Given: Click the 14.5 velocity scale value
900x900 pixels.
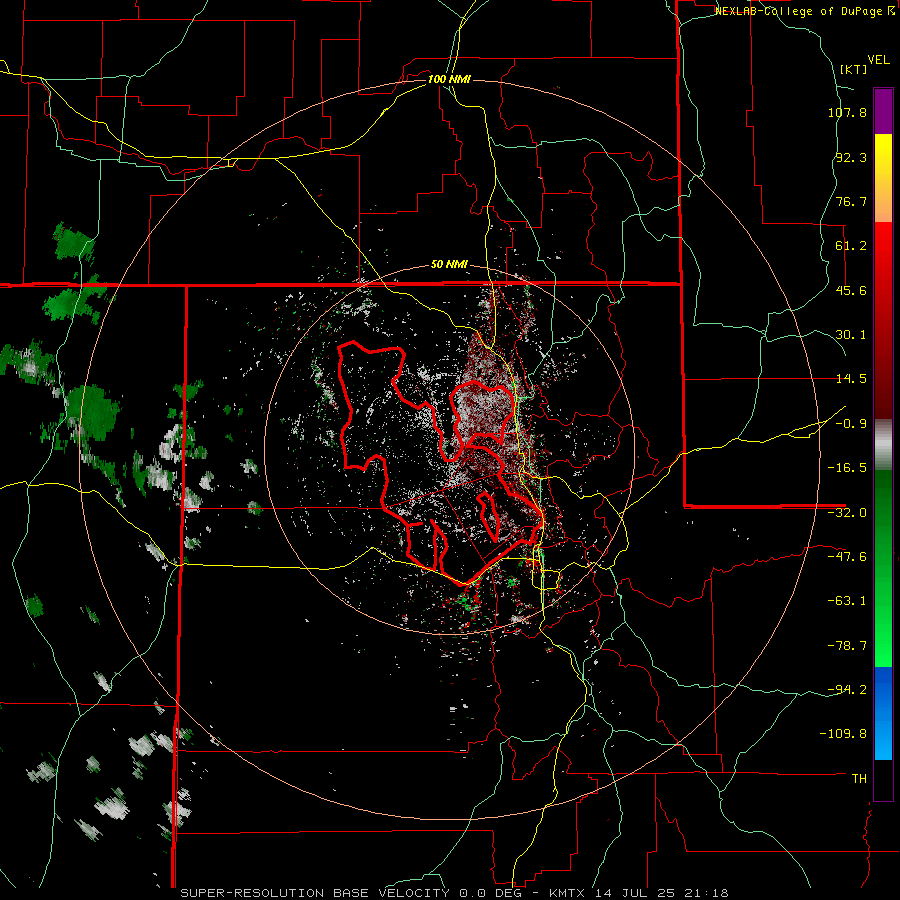Looking at the screenshot, I should click(x=851, y=379).
